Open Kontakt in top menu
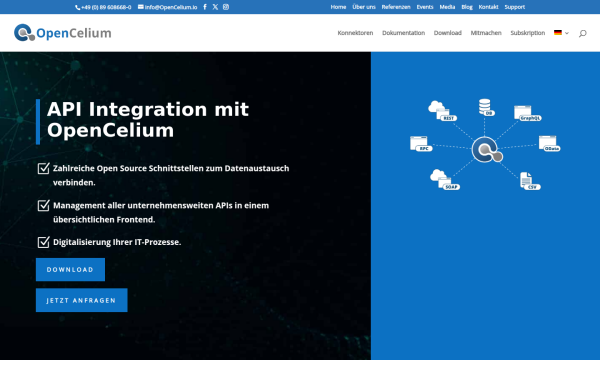Image resolution: width=600 pixels, height=375 pixels. click(488, 7)
